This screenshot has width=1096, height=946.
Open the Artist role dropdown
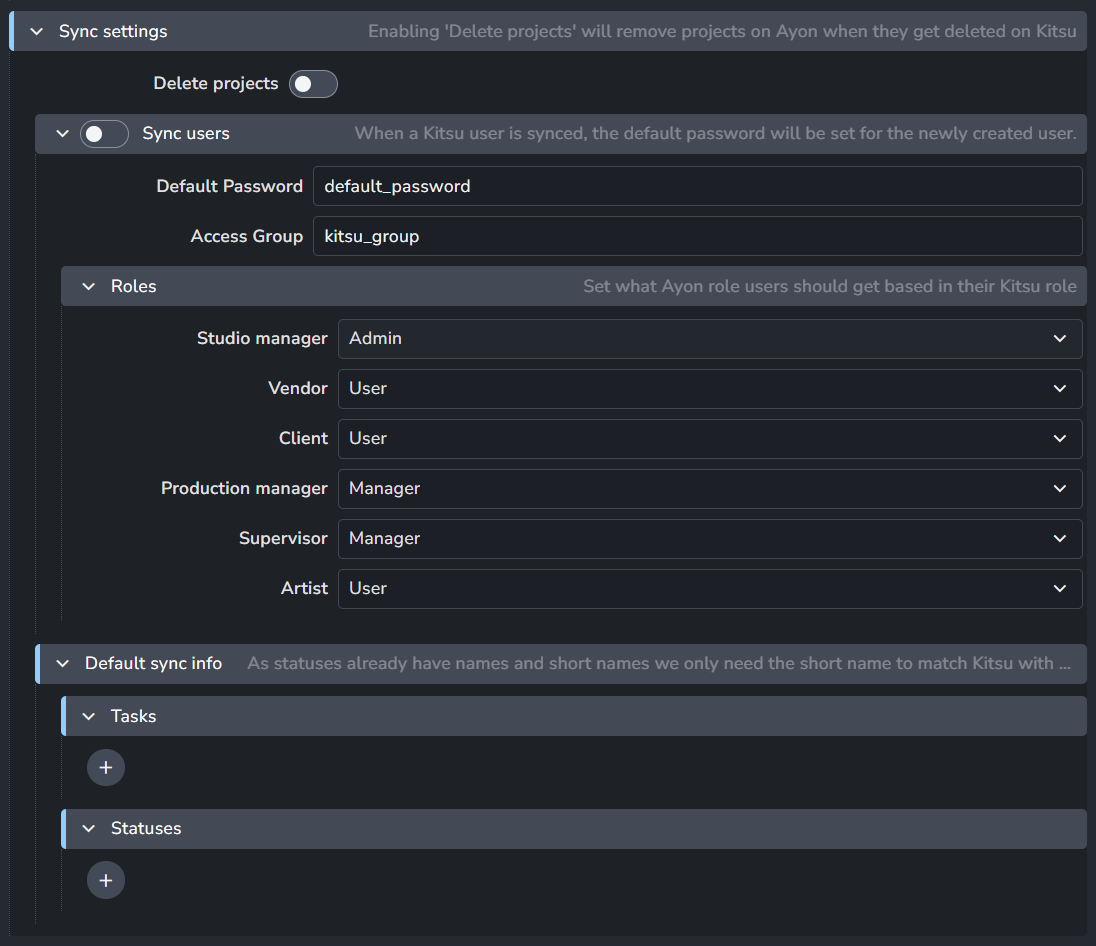pyautogui.click(x=709, y=589)
